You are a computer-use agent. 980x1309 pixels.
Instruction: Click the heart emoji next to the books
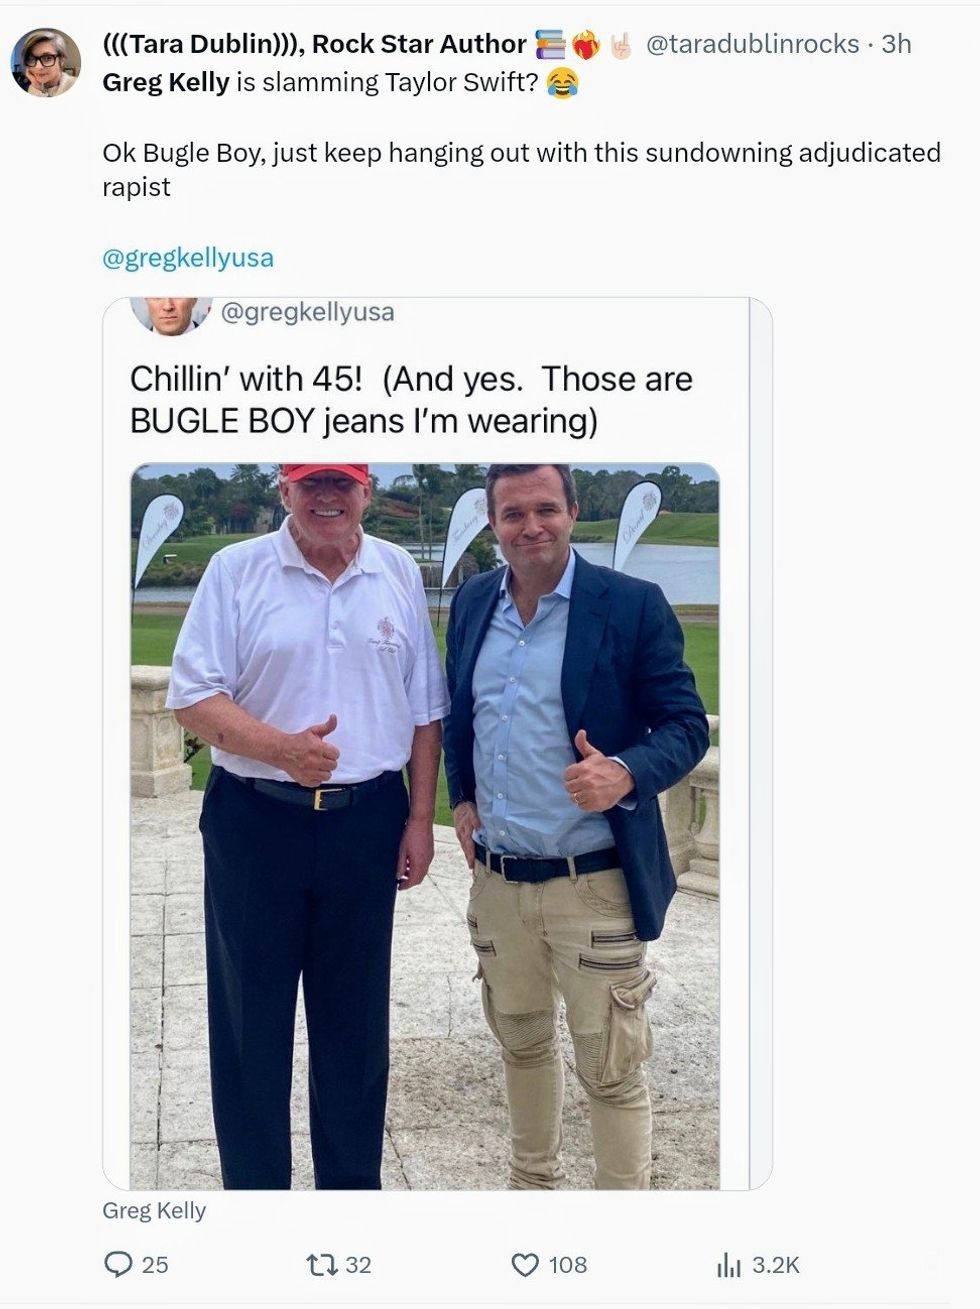point(586,44)
